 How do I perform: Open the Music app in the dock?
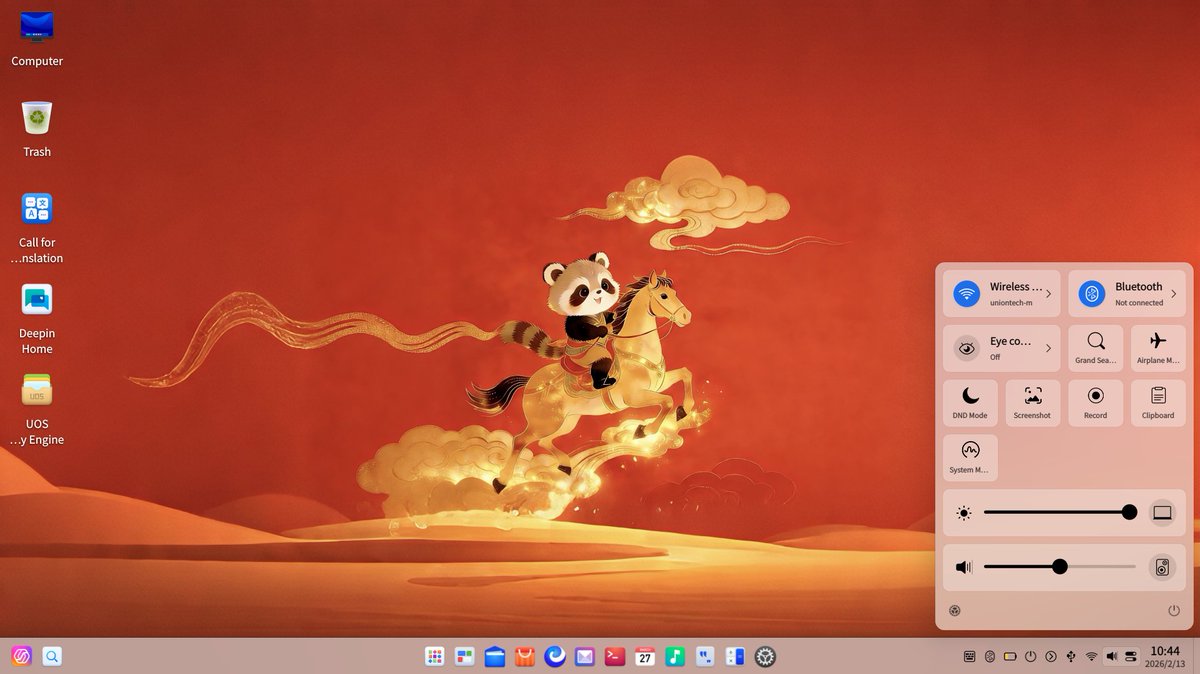(674, 656)
